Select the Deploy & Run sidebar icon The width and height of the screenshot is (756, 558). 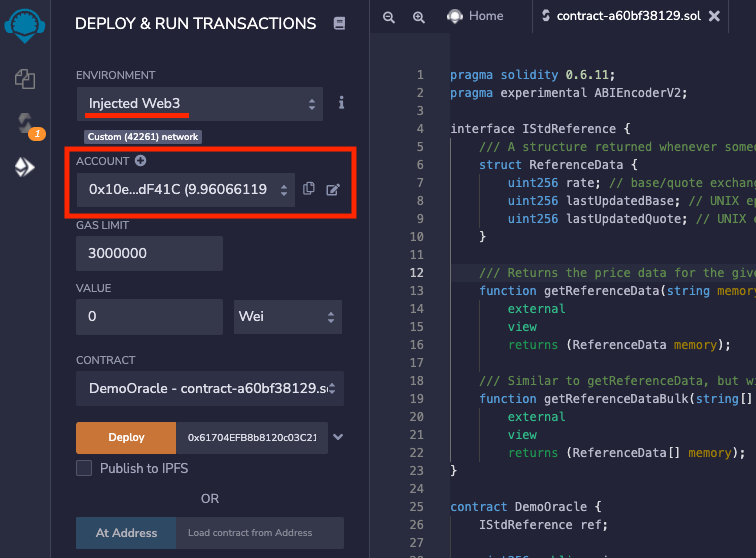point(25,167)
